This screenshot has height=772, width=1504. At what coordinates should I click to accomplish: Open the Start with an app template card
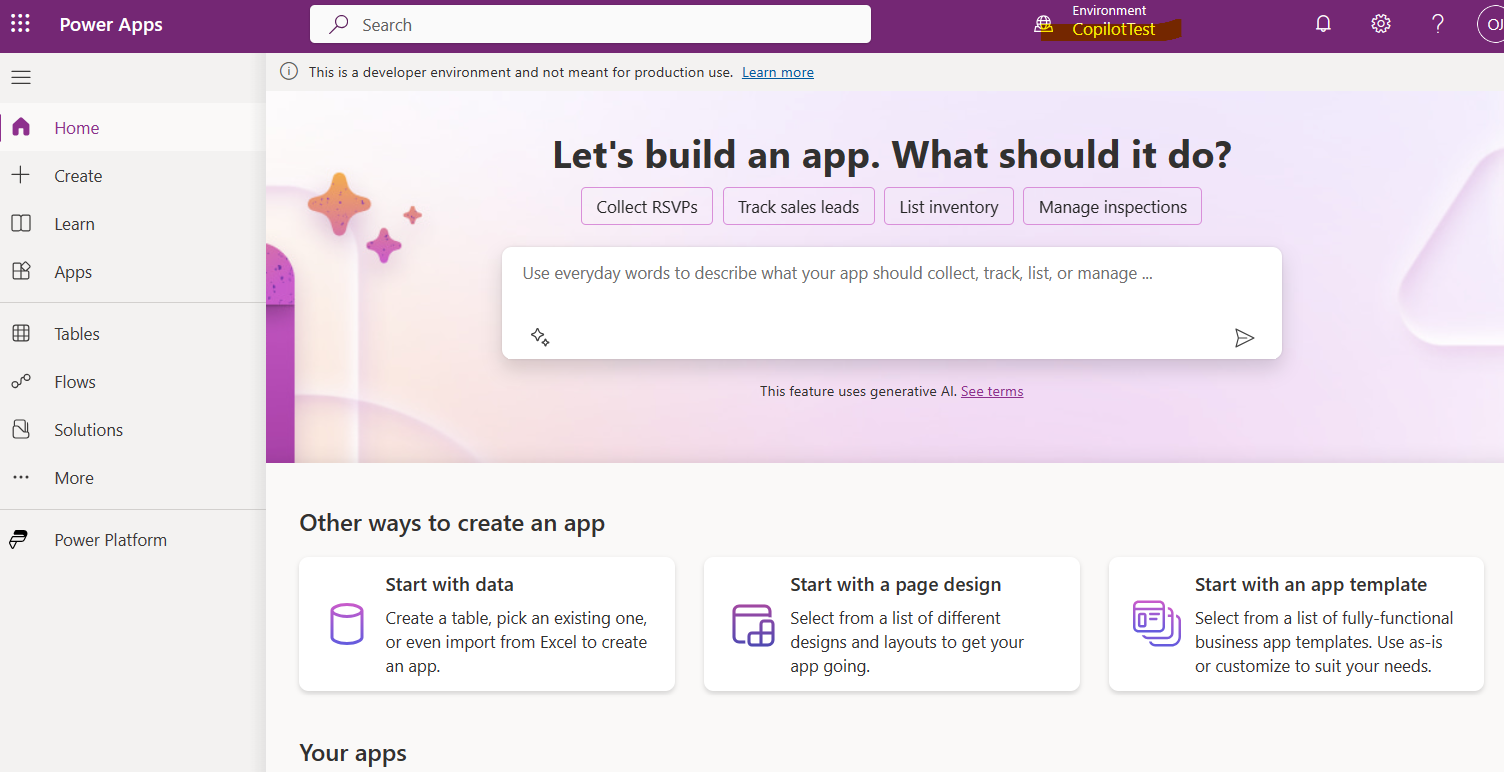[x=1296, y=624]
